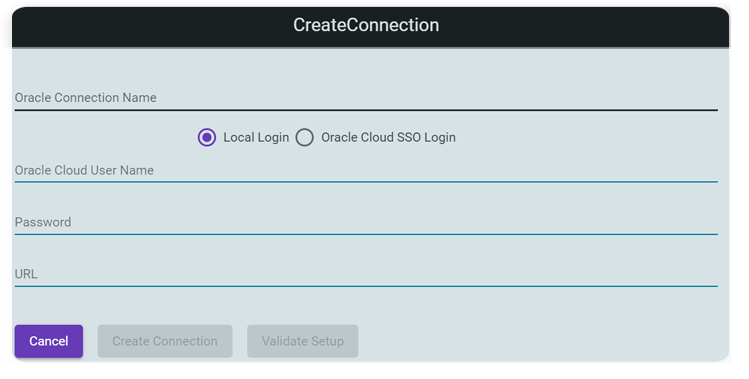Click the Create Connection button

(x=165, y=341)
